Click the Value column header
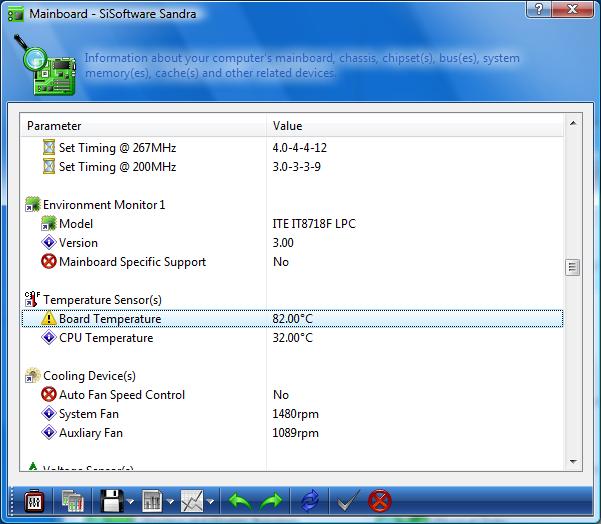This screenshot has width=601, height=524. pyautogui.click(x=415, y=126)
